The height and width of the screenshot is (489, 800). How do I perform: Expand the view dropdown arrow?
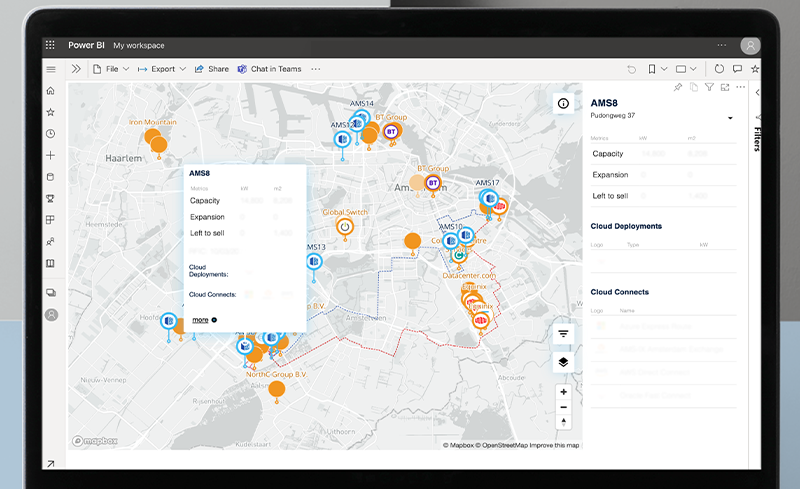pos(693,69)
